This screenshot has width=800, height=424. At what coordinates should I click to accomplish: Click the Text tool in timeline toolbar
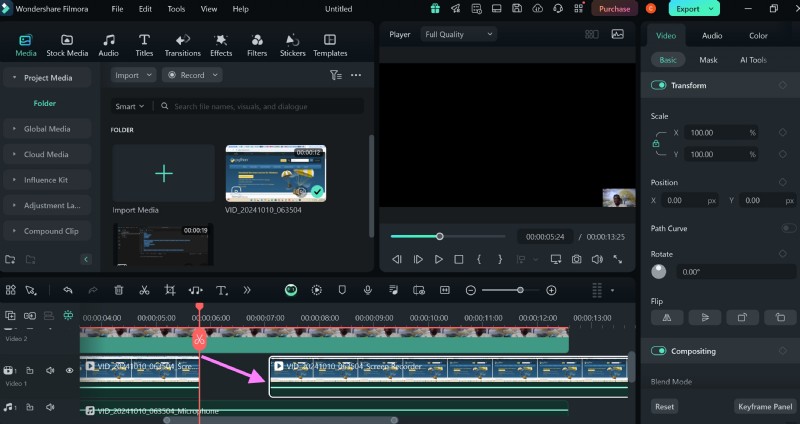pos(221,290)
